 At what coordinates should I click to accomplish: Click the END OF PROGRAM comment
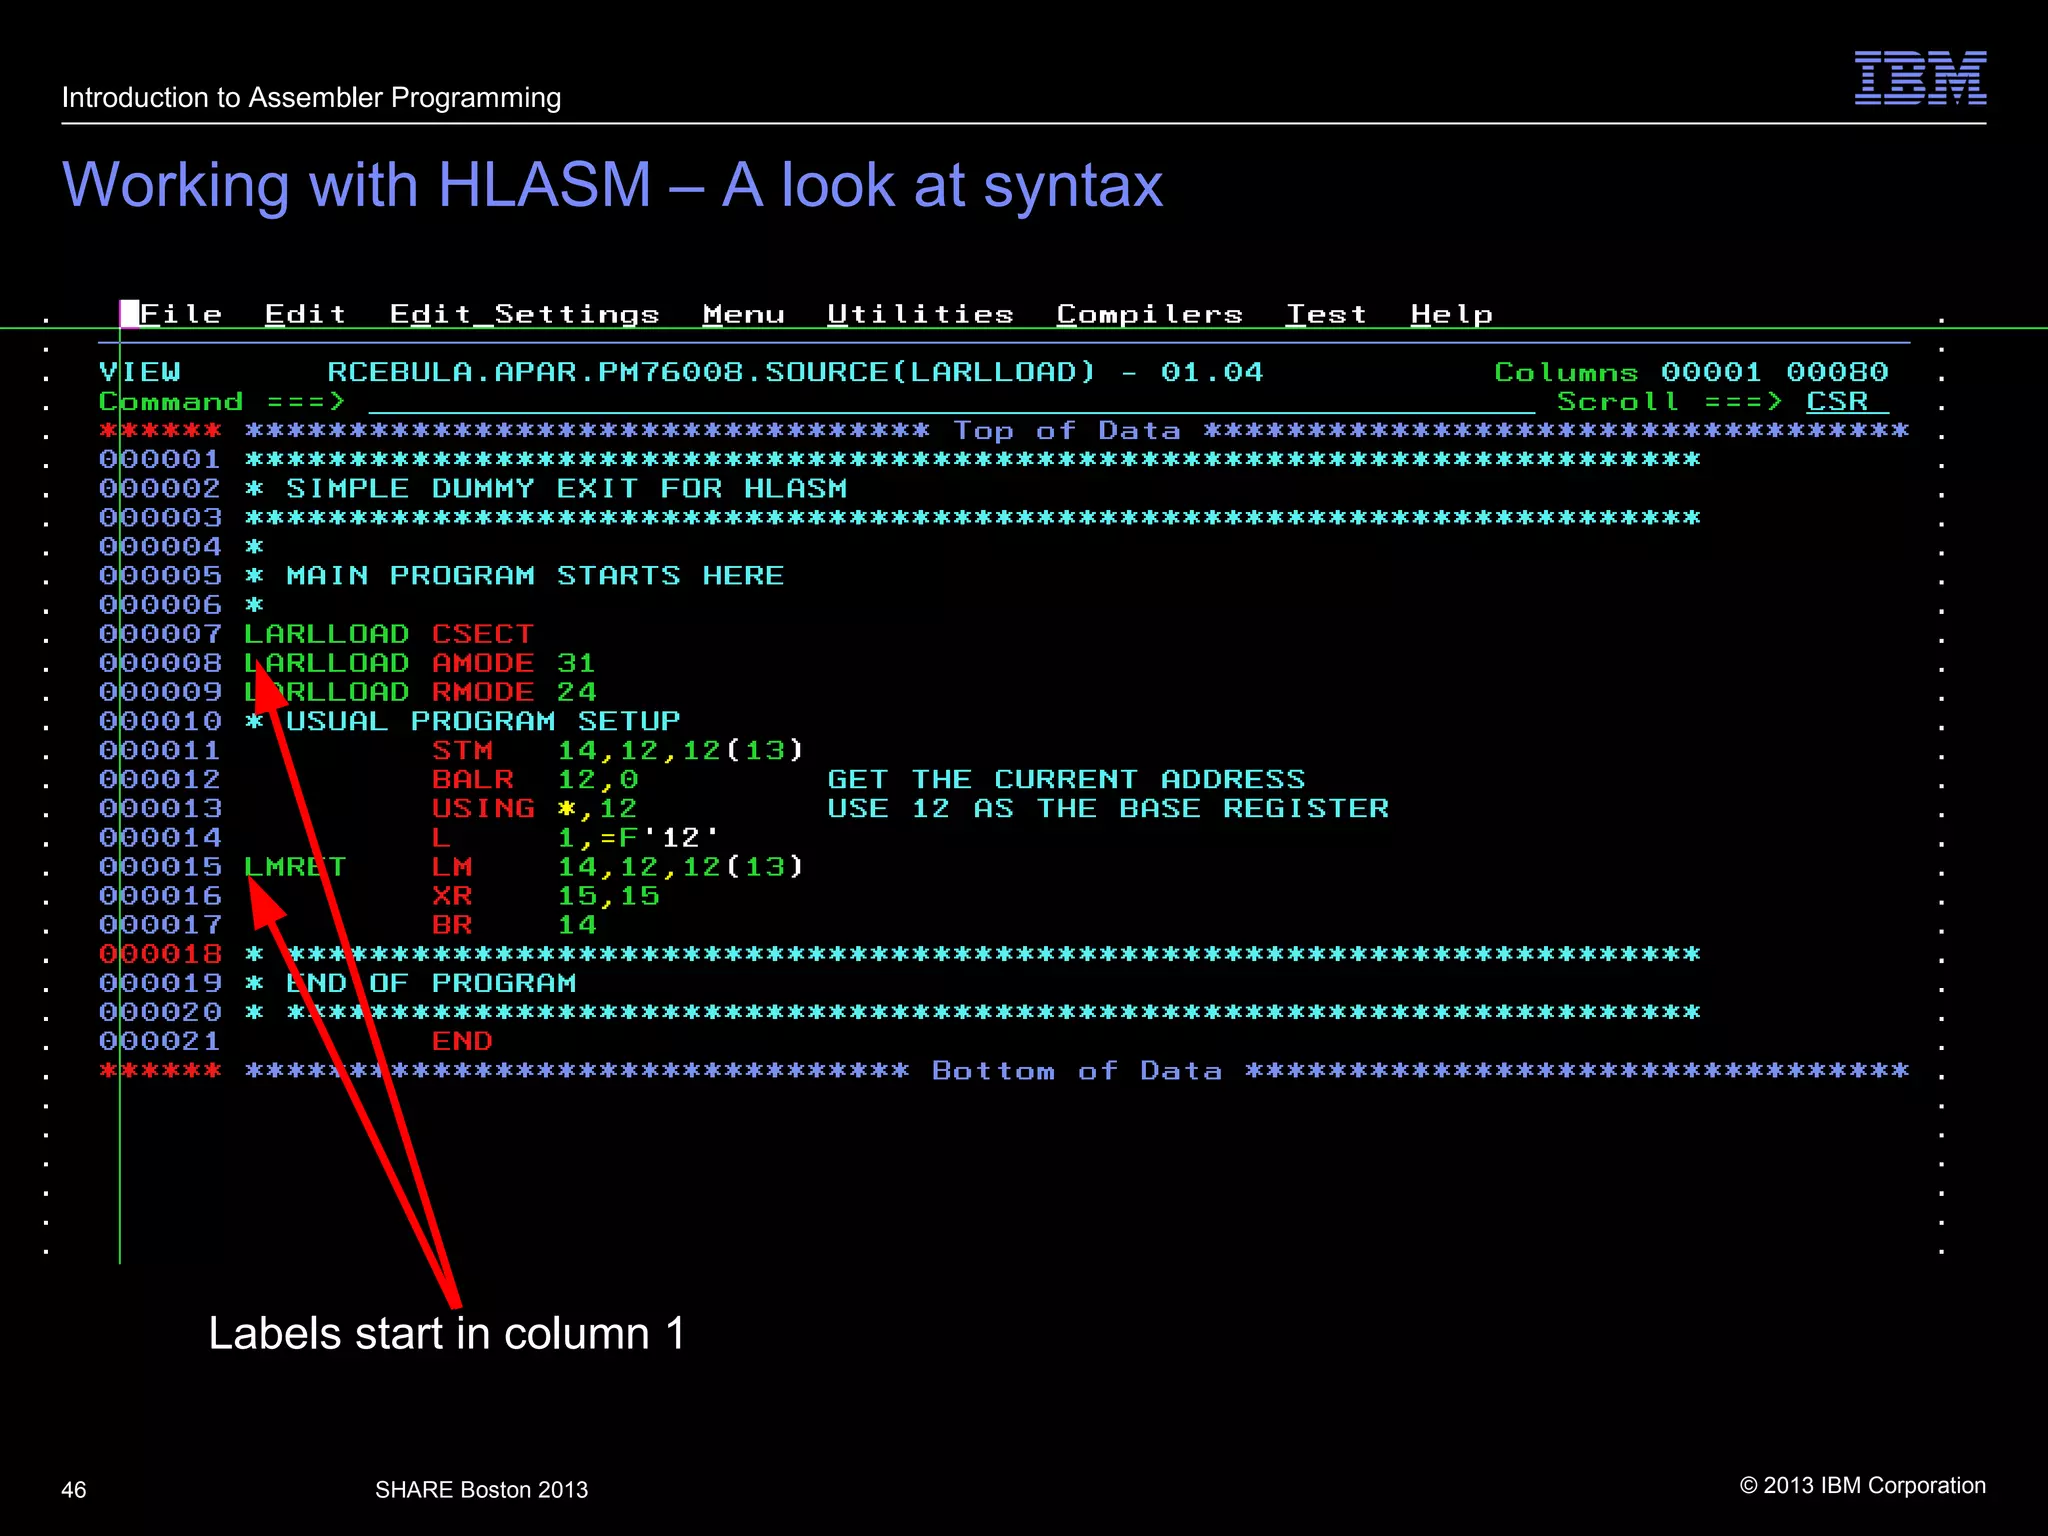pos(431,983)
